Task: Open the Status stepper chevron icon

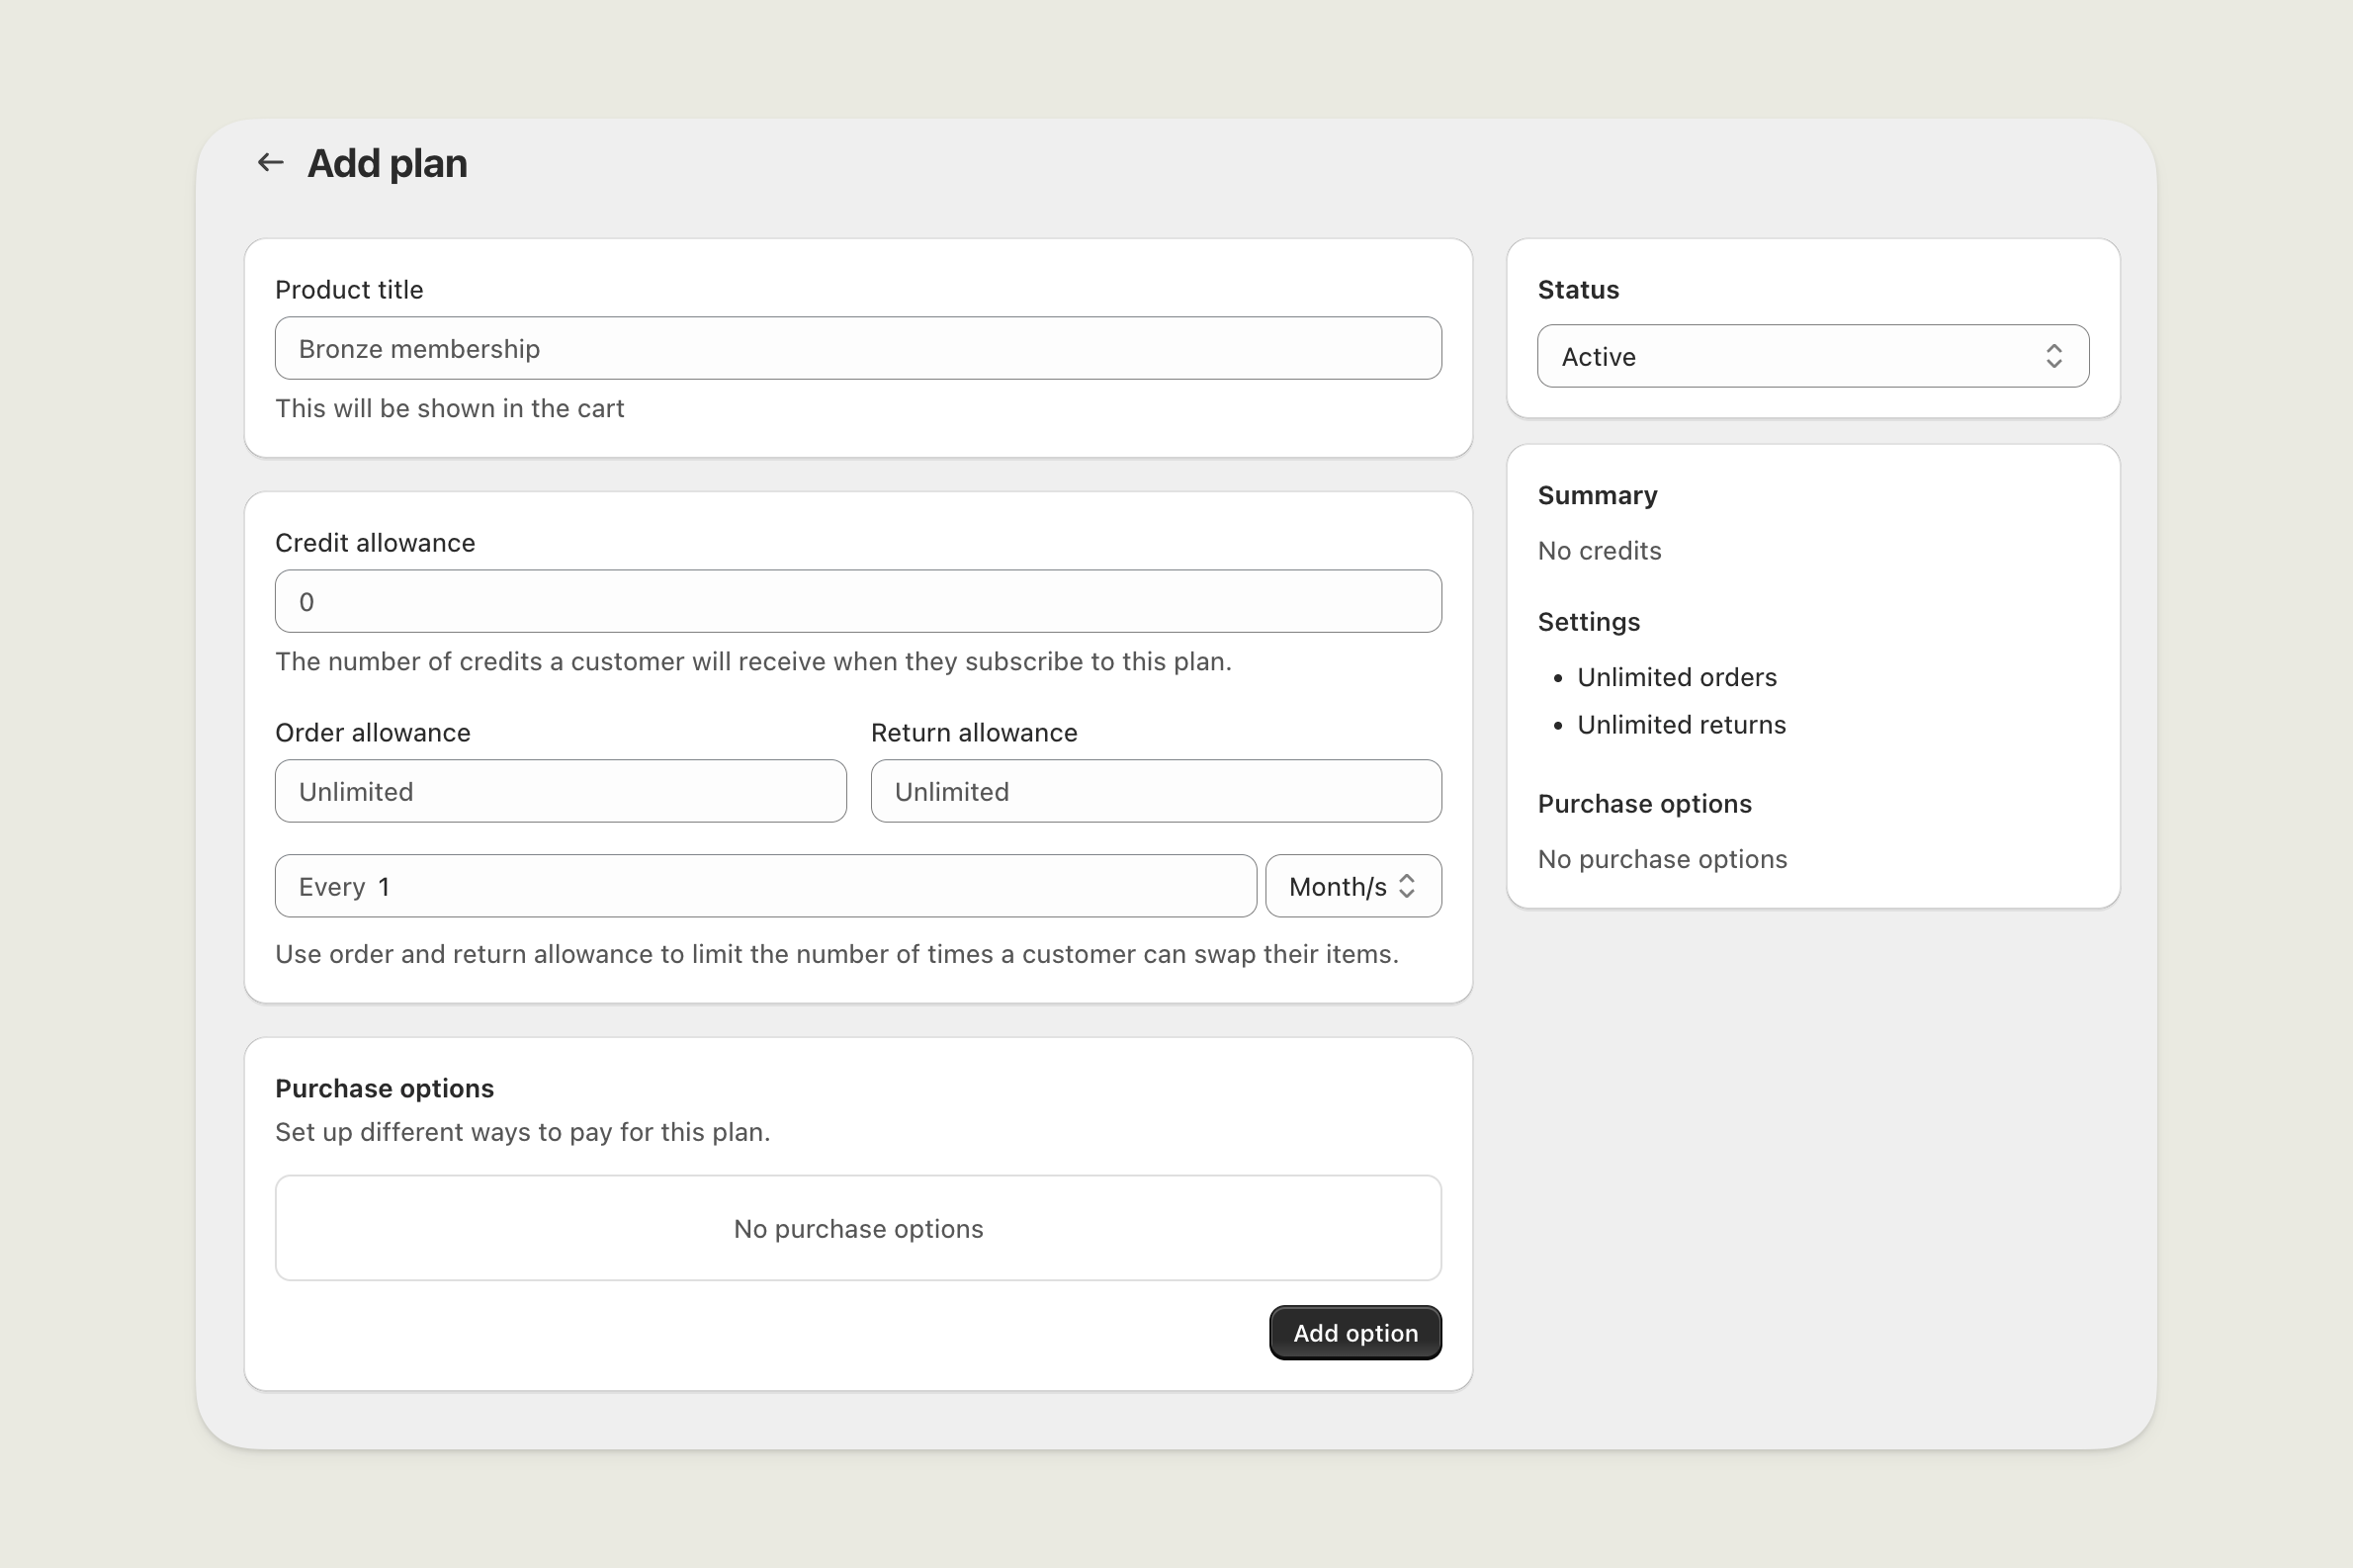Action: click(x=2054, y=356)
